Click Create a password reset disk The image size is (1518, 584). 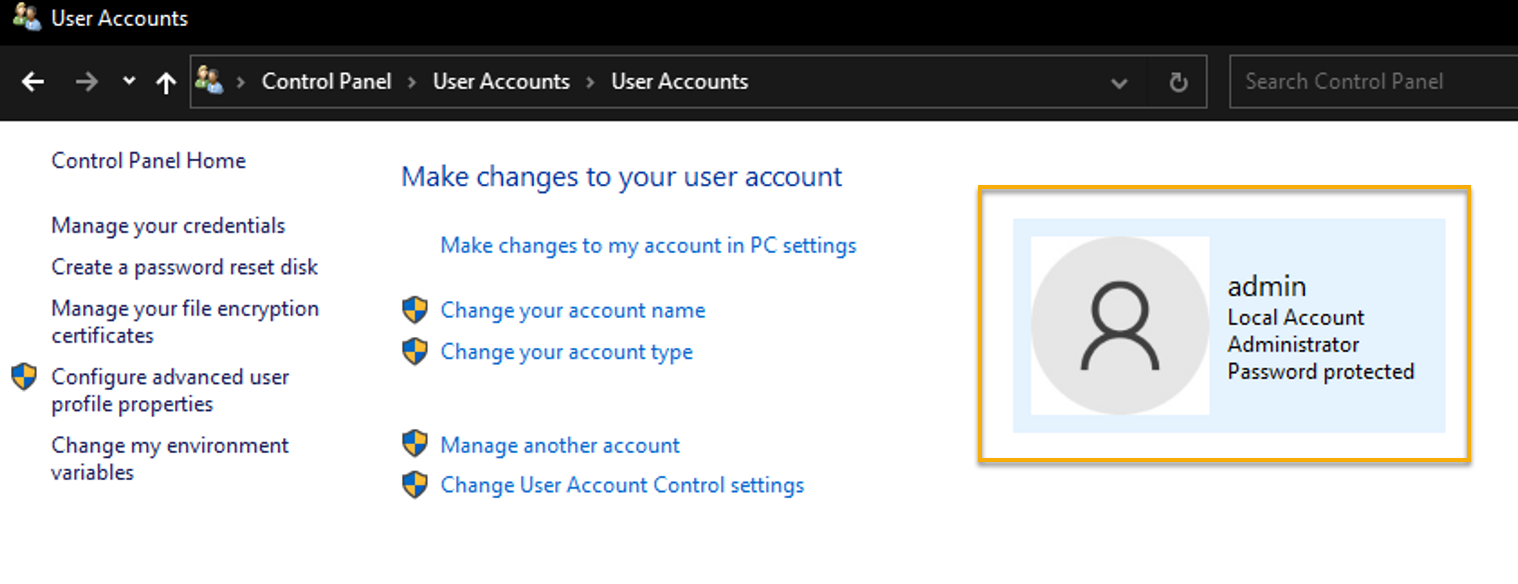pos(185,267)
